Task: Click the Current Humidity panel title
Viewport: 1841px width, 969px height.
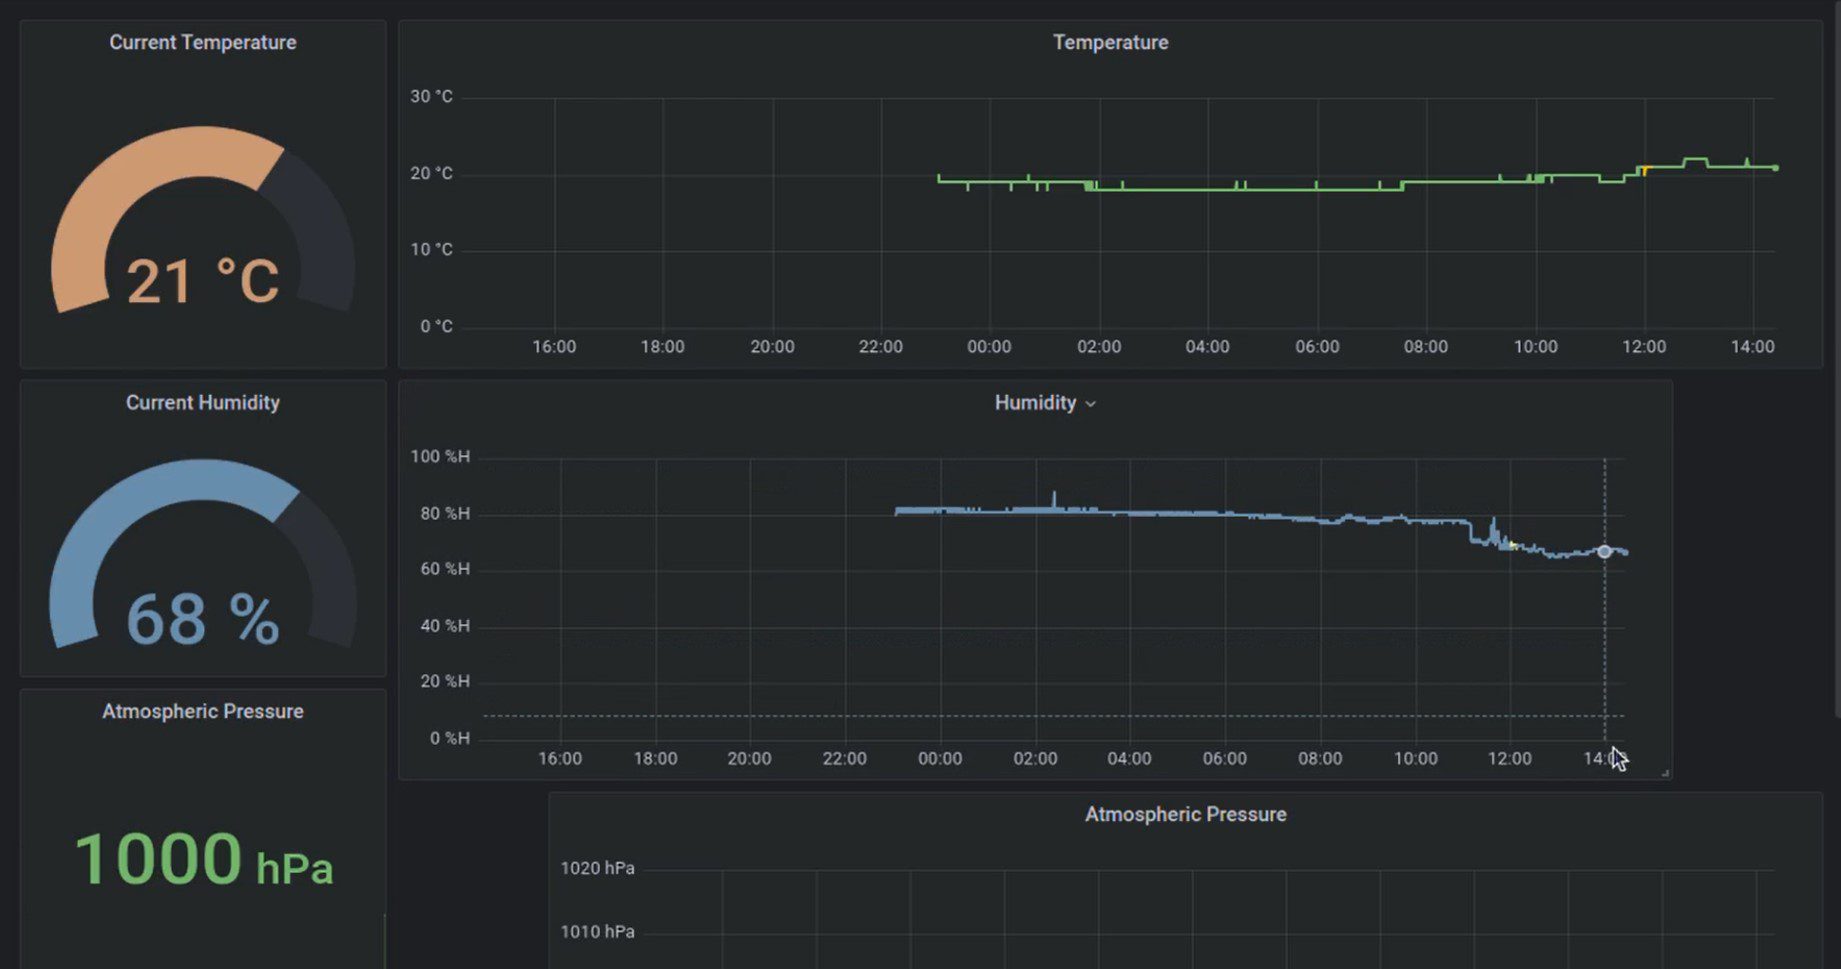Action: coord(202,402)
